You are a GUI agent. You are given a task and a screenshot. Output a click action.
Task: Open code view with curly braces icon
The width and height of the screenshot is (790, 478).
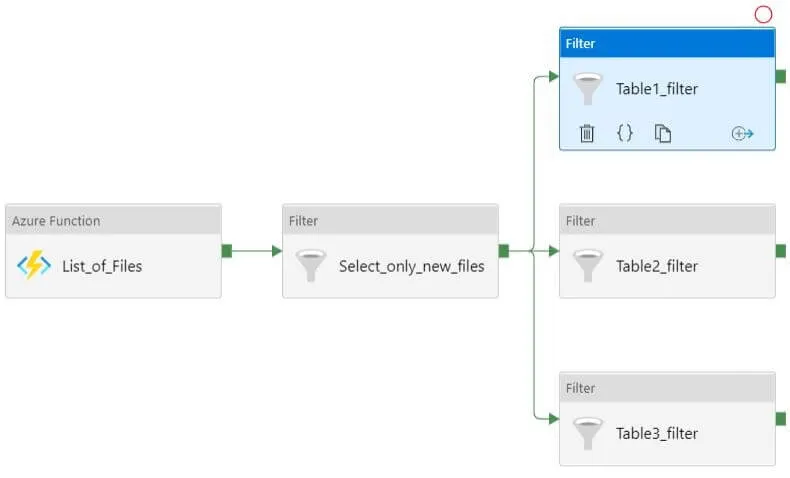(624, 133)
